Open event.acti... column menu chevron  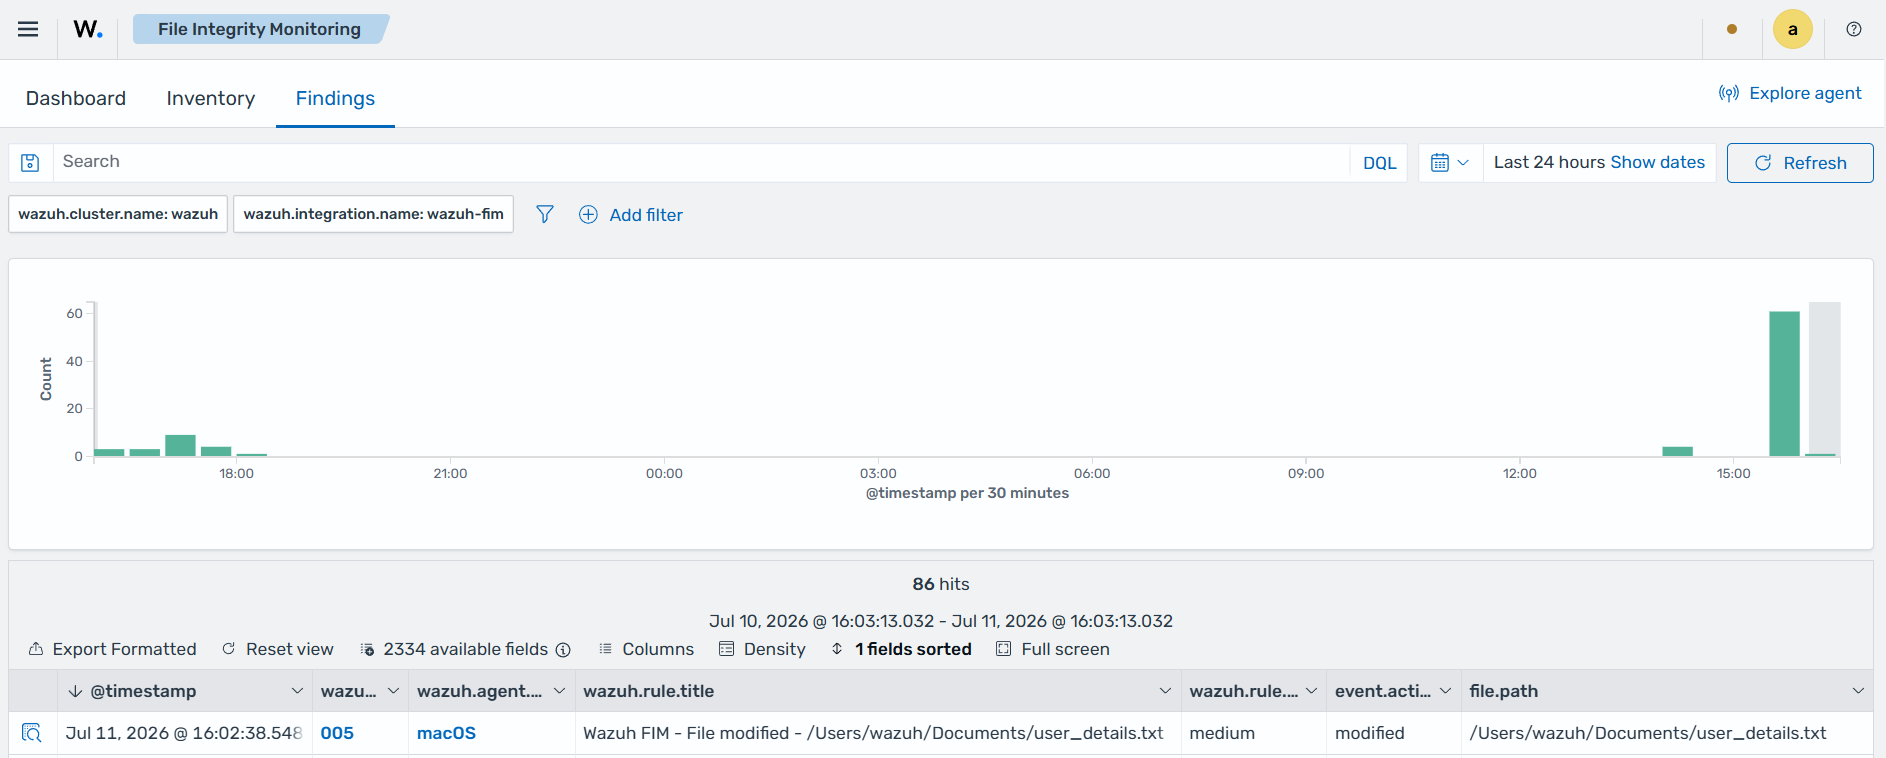click(1445, 691)
